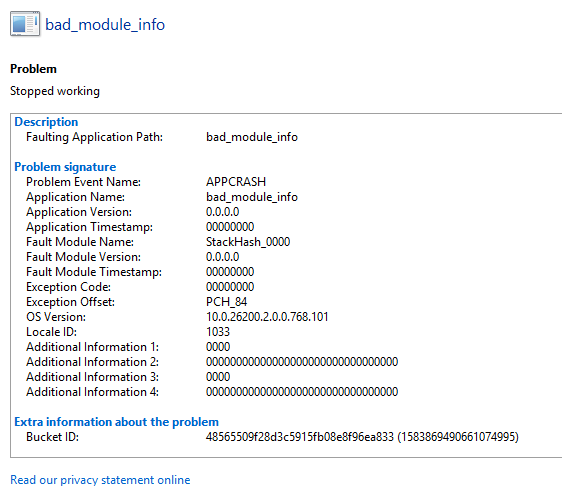The image size is (562, 486).
Task: Select the Application Name value bad_module_info
Action: pos(252,197)
